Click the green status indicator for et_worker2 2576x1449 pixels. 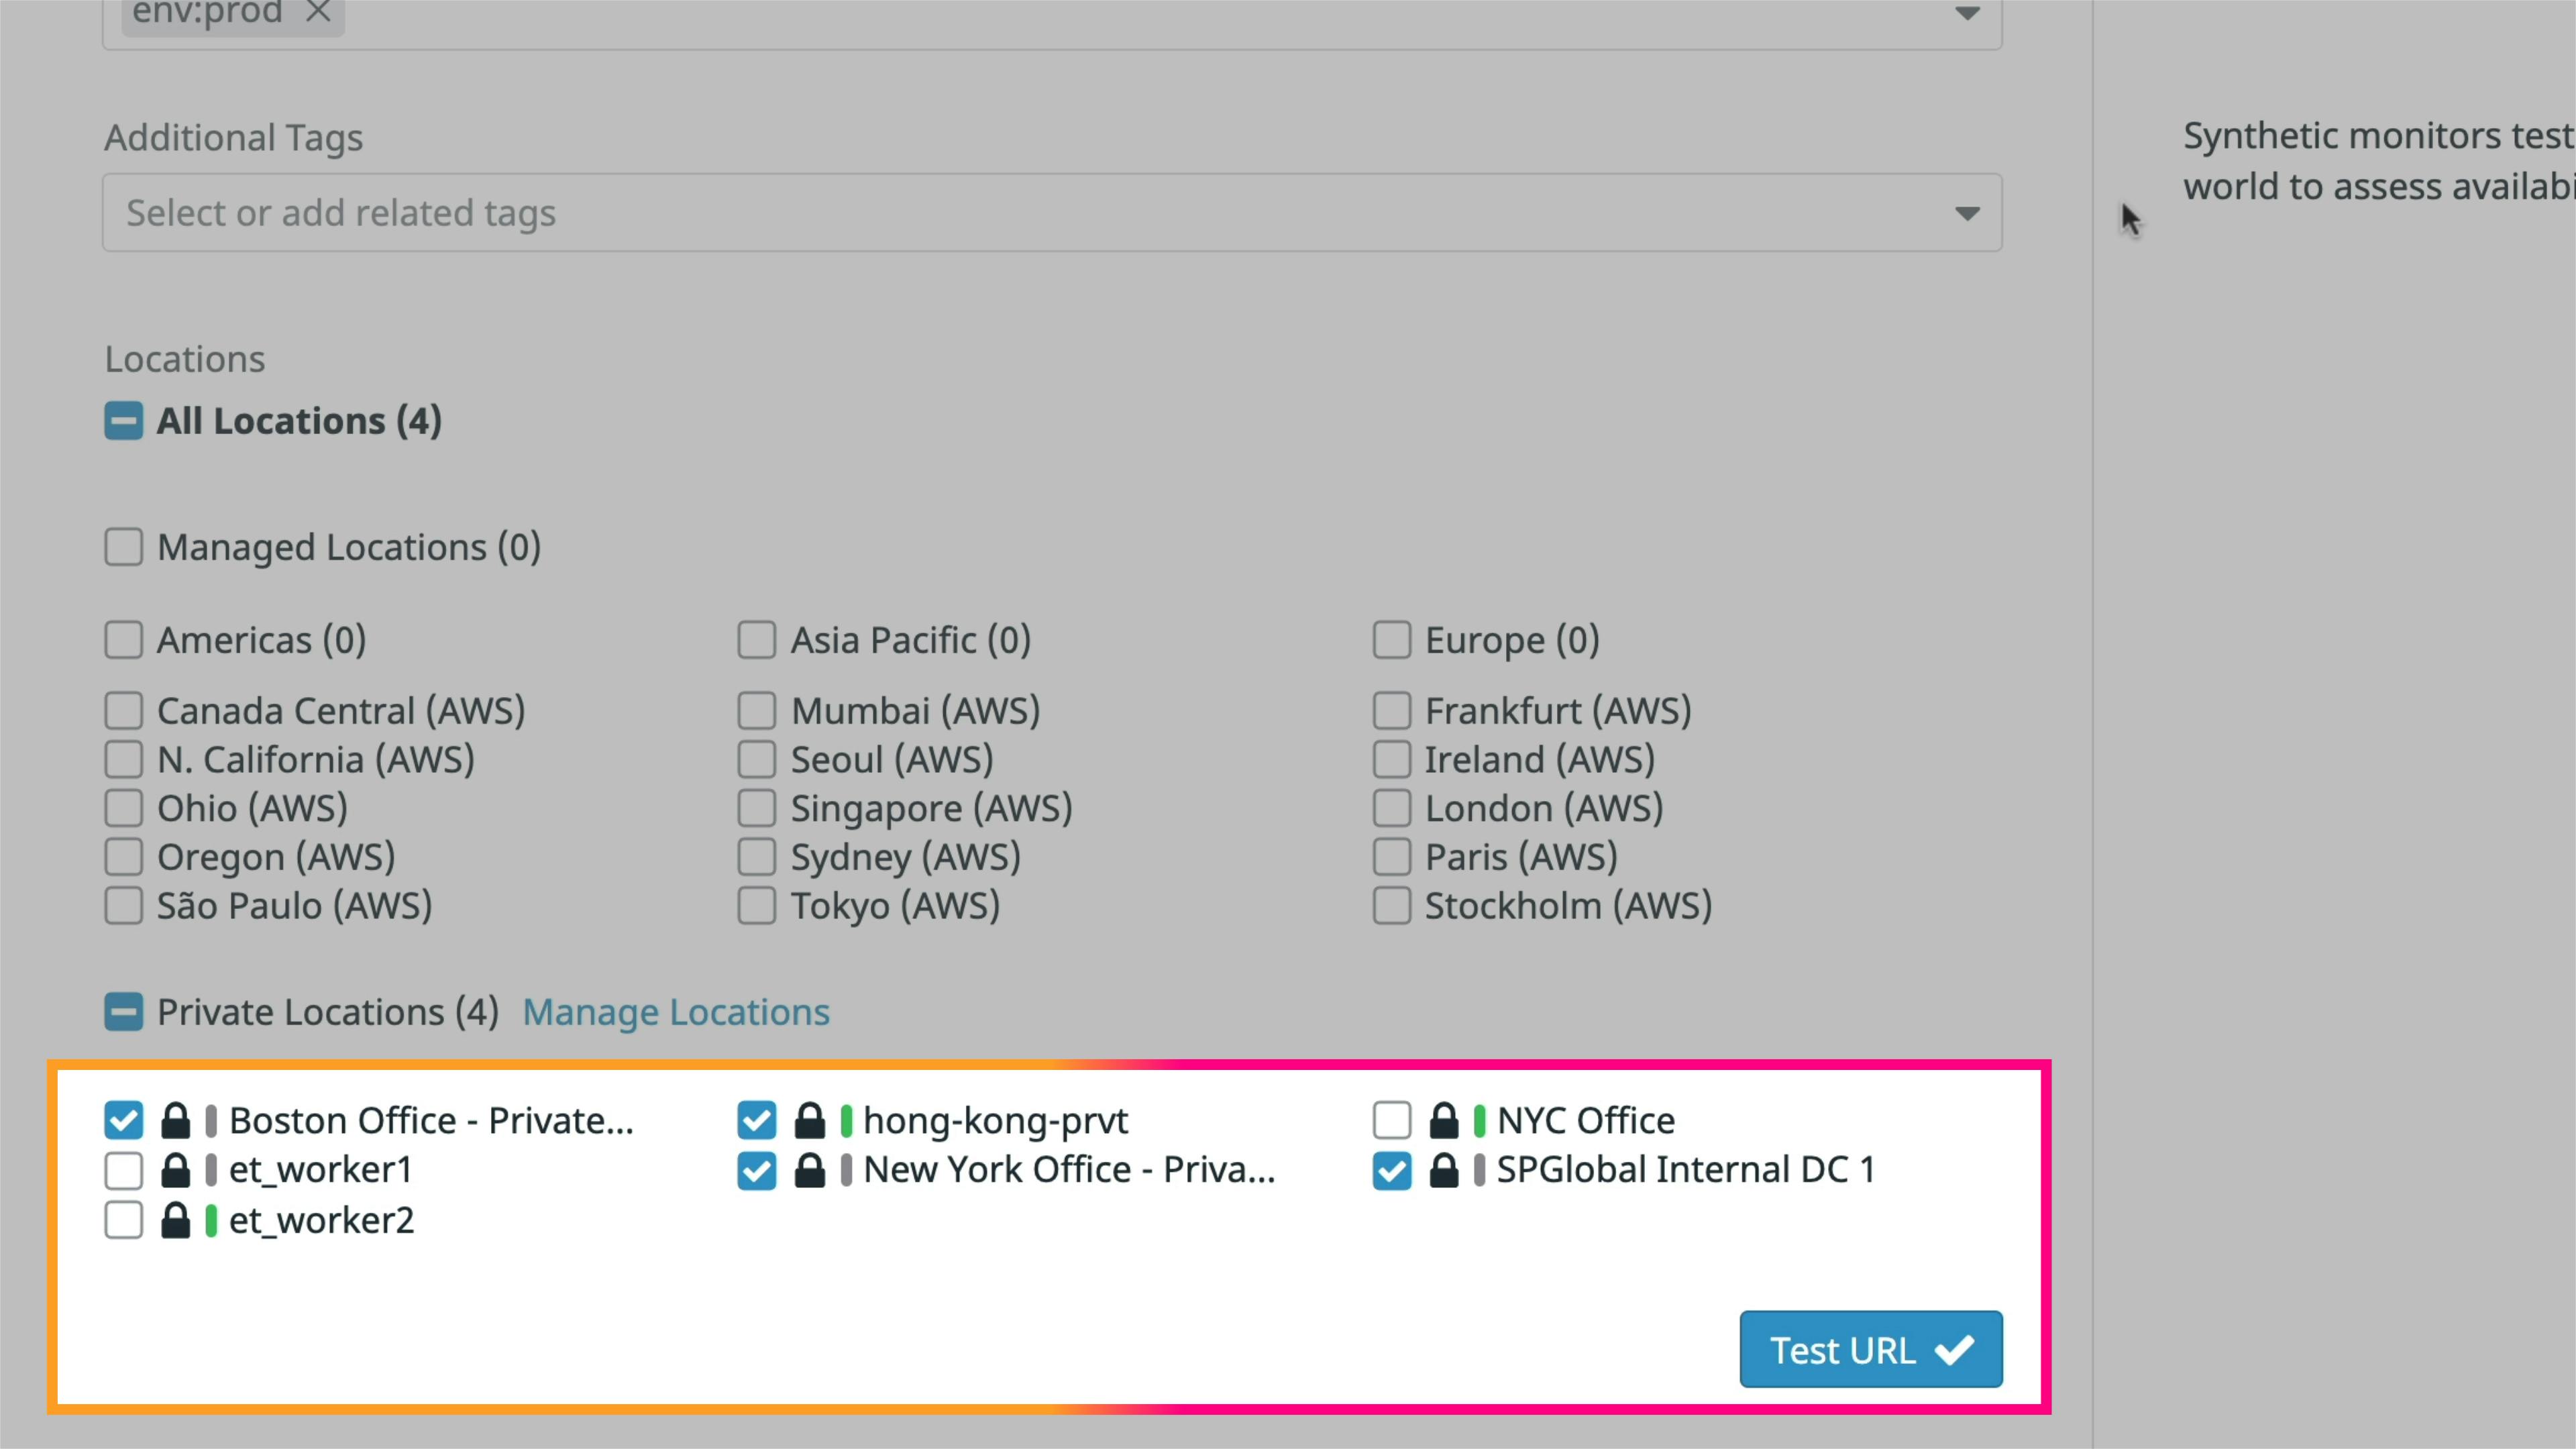(x=211, y=1220)
